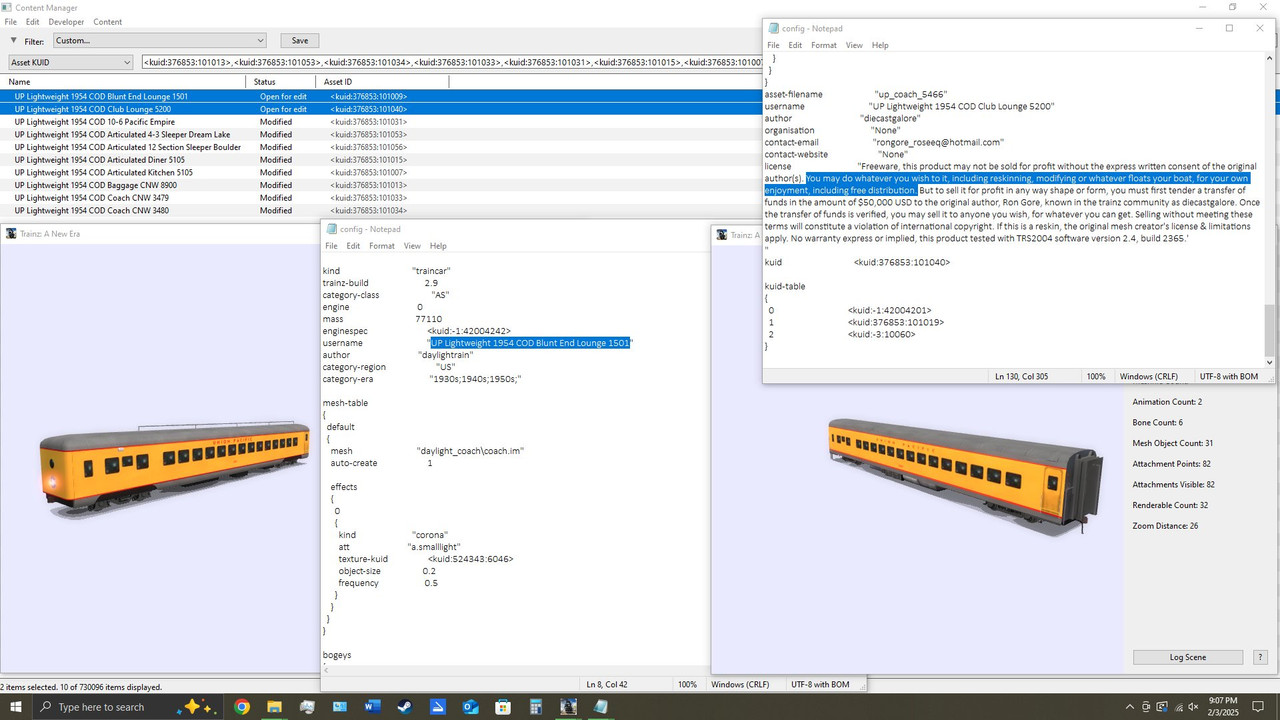Click the upper config Notepad window icon

773,29
